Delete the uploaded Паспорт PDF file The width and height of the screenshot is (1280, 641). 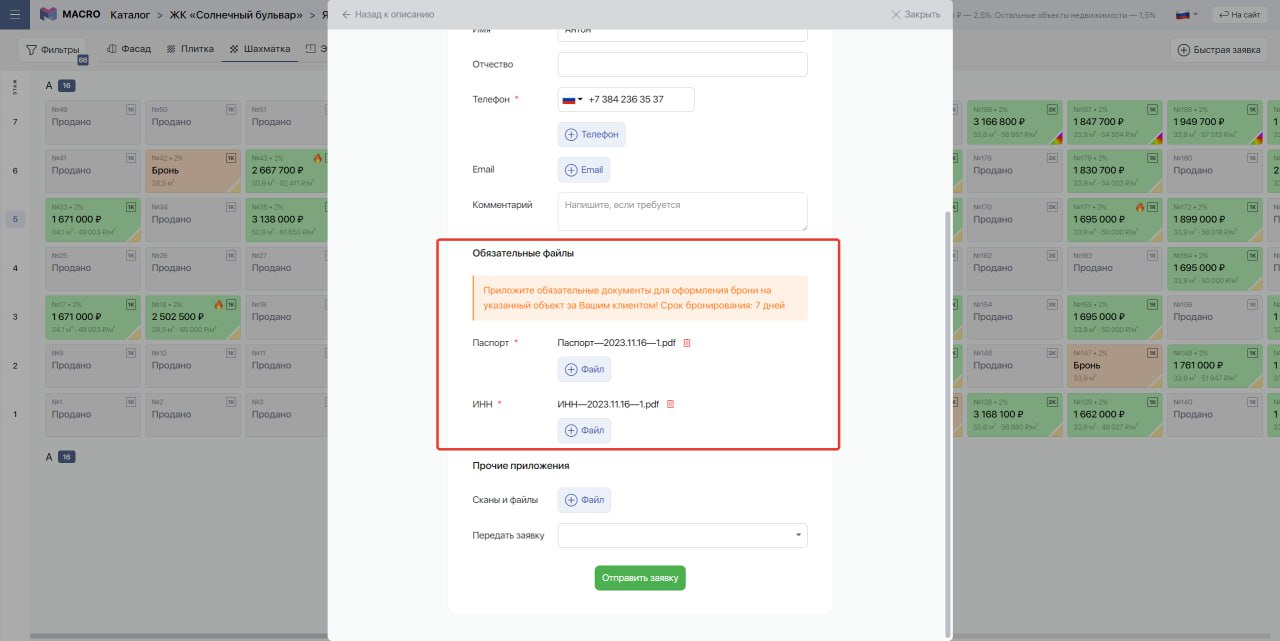(x=687, y=343)
